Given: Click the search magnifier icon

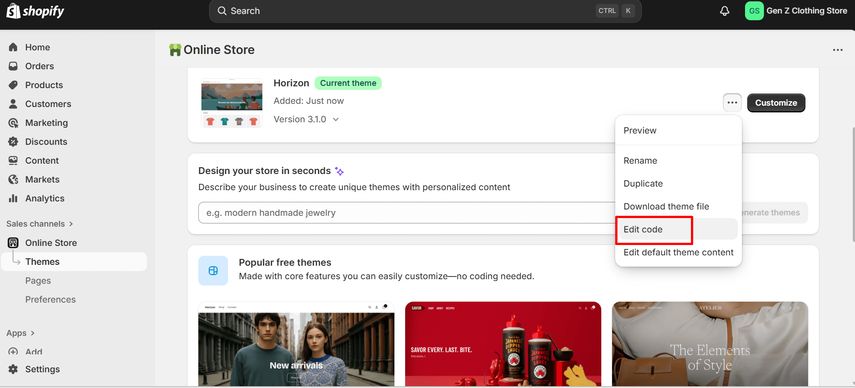Looking at the screenshot, I should (221, 11).
